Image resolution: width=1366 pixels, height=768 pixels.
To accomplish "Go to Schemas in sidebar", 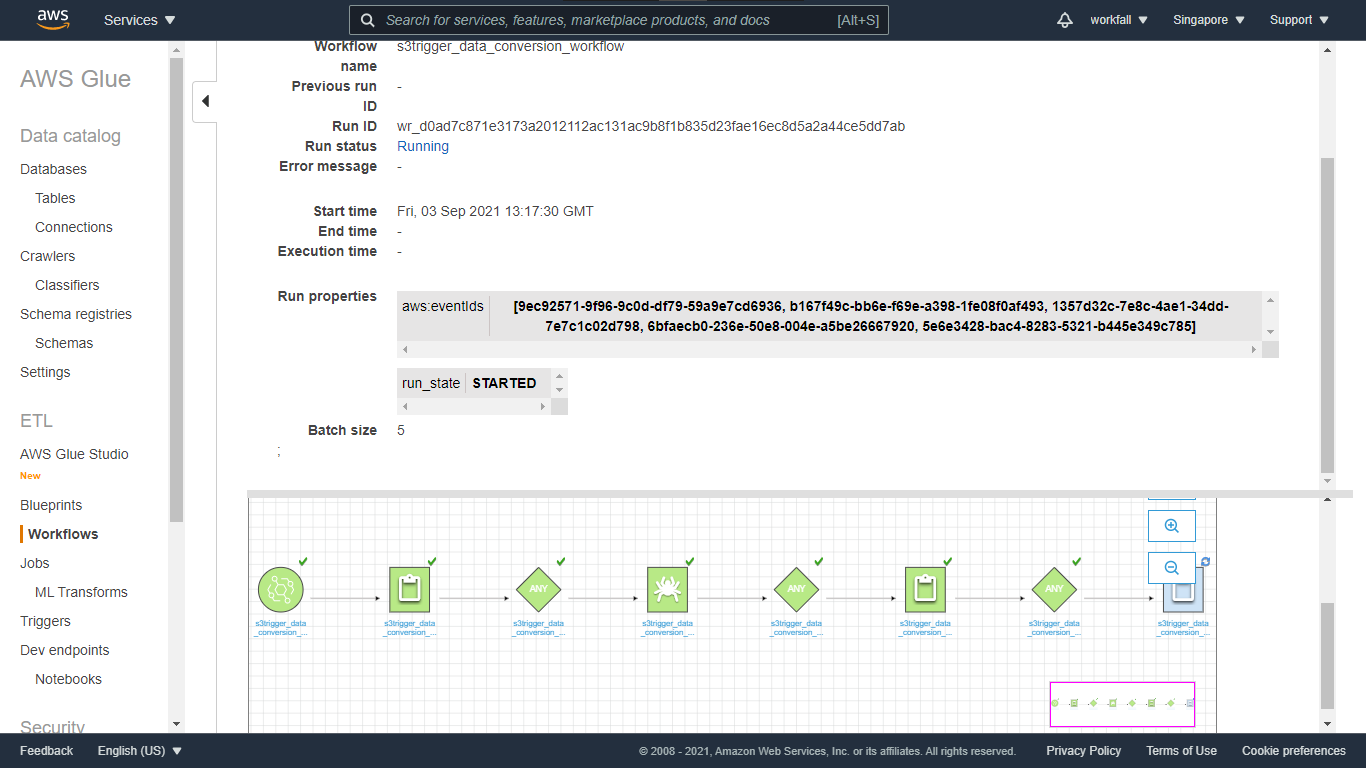I will 64,343.
